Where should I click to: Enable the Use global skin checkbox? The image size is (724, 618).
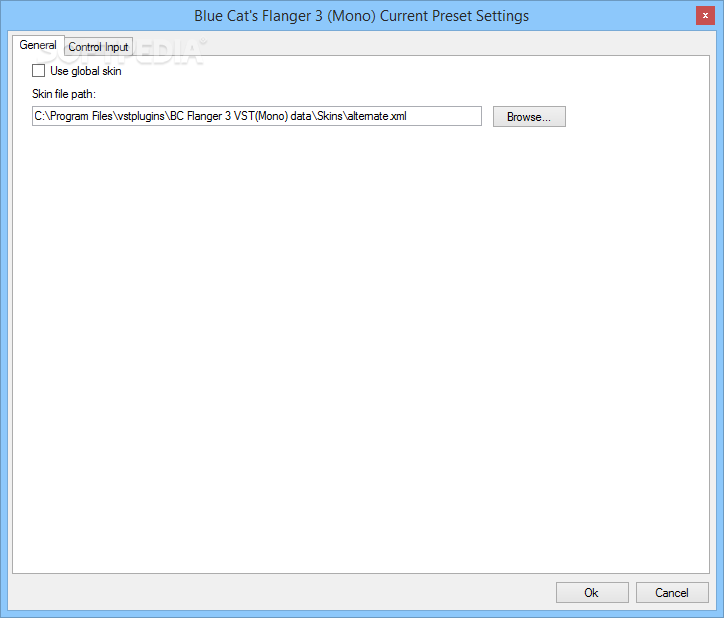tap(39, 71)
